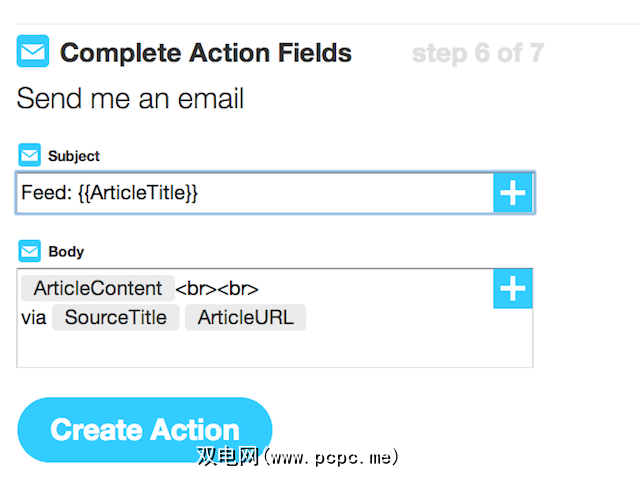Click the Body field label
Image resolution: width=640 pixels, height=480 pixels.
click(x=66, y=252)
